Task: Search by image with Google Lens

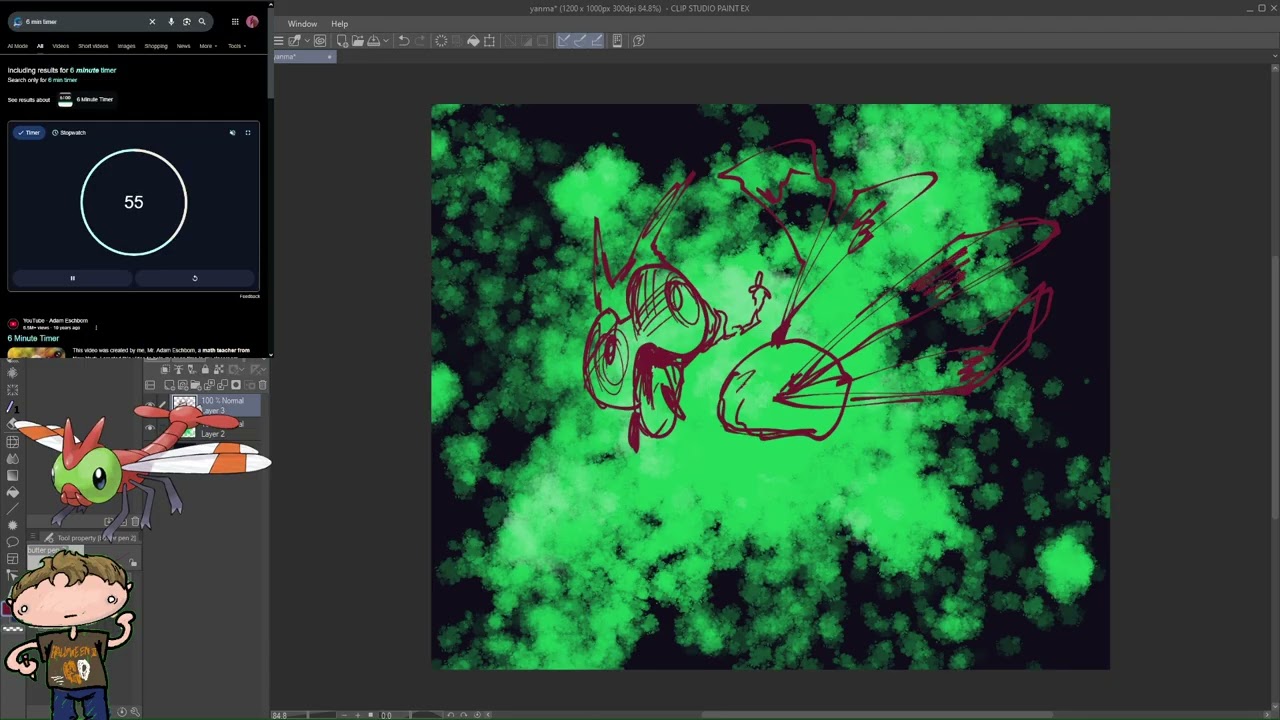Action: [x=186, y=21]
